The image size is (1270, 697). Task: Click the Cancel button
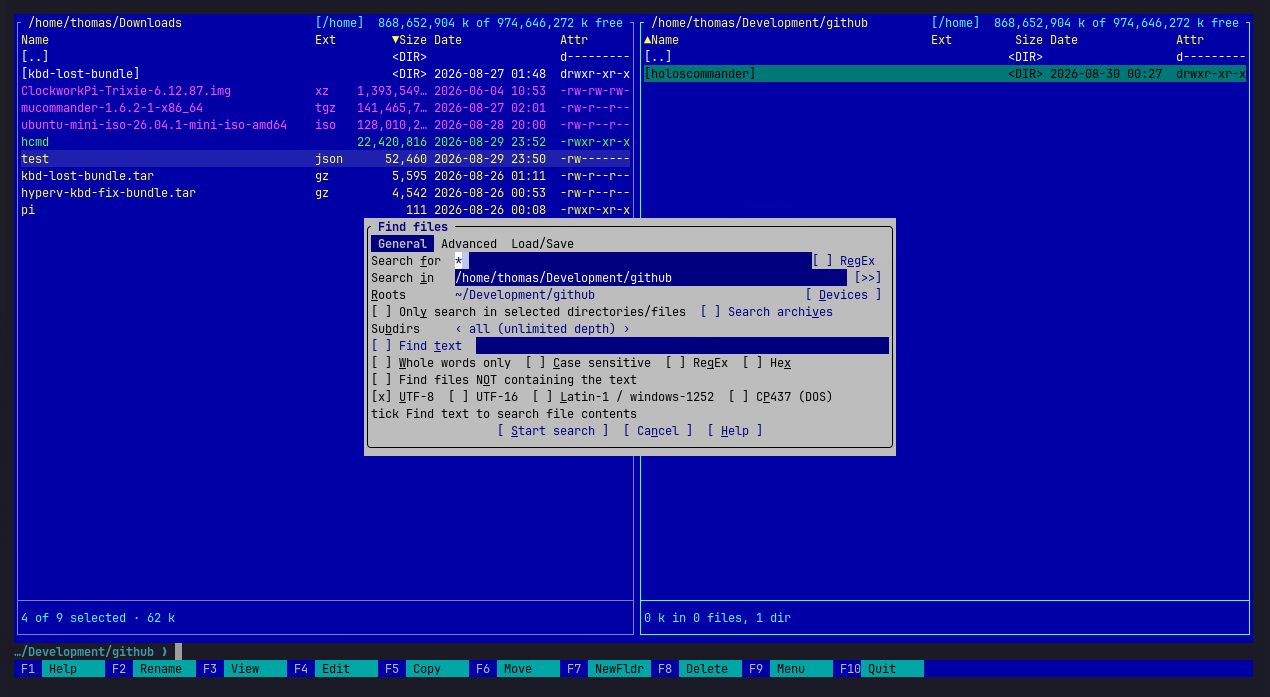click(658, 431)
